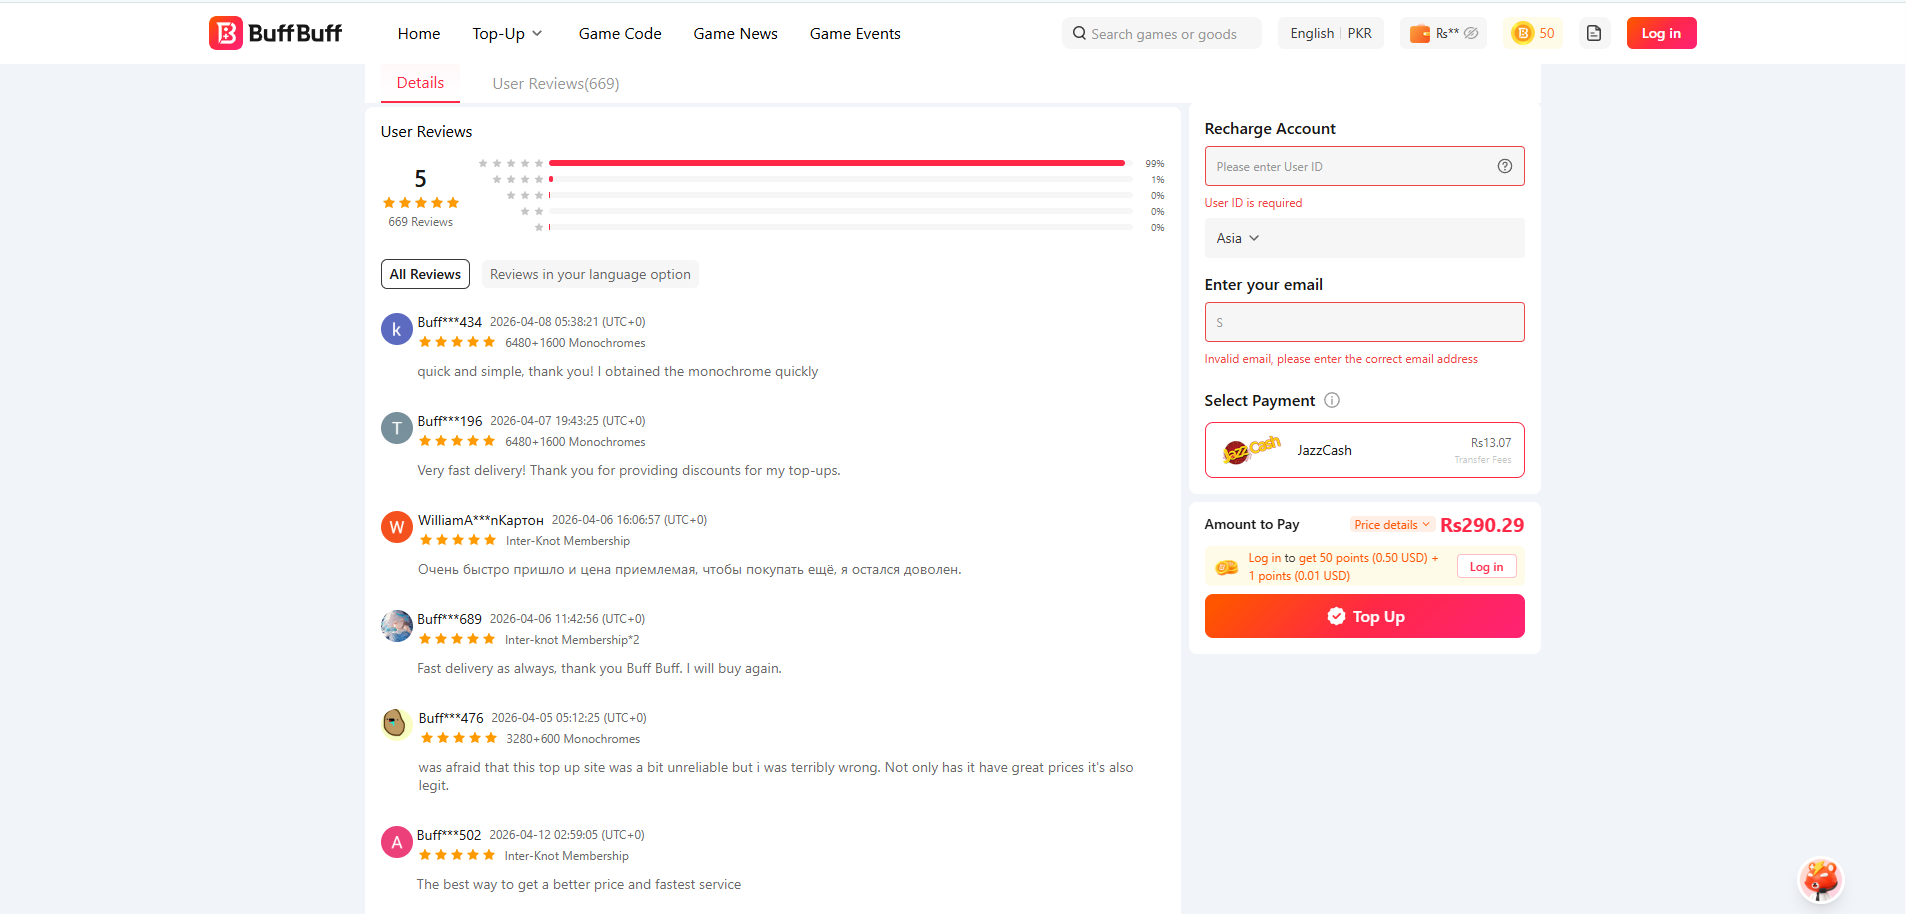Open the floating mascot chat icon
Screen dimensions: 1906x914
[x=1819, y=880]
